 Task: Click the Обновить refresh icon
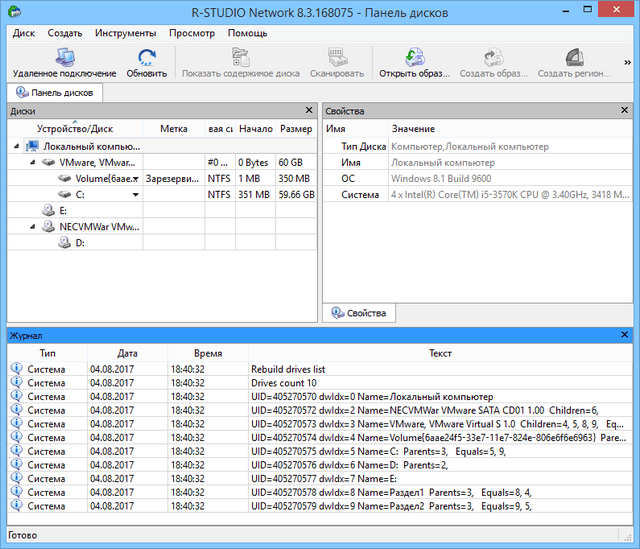tap(147, 57)
